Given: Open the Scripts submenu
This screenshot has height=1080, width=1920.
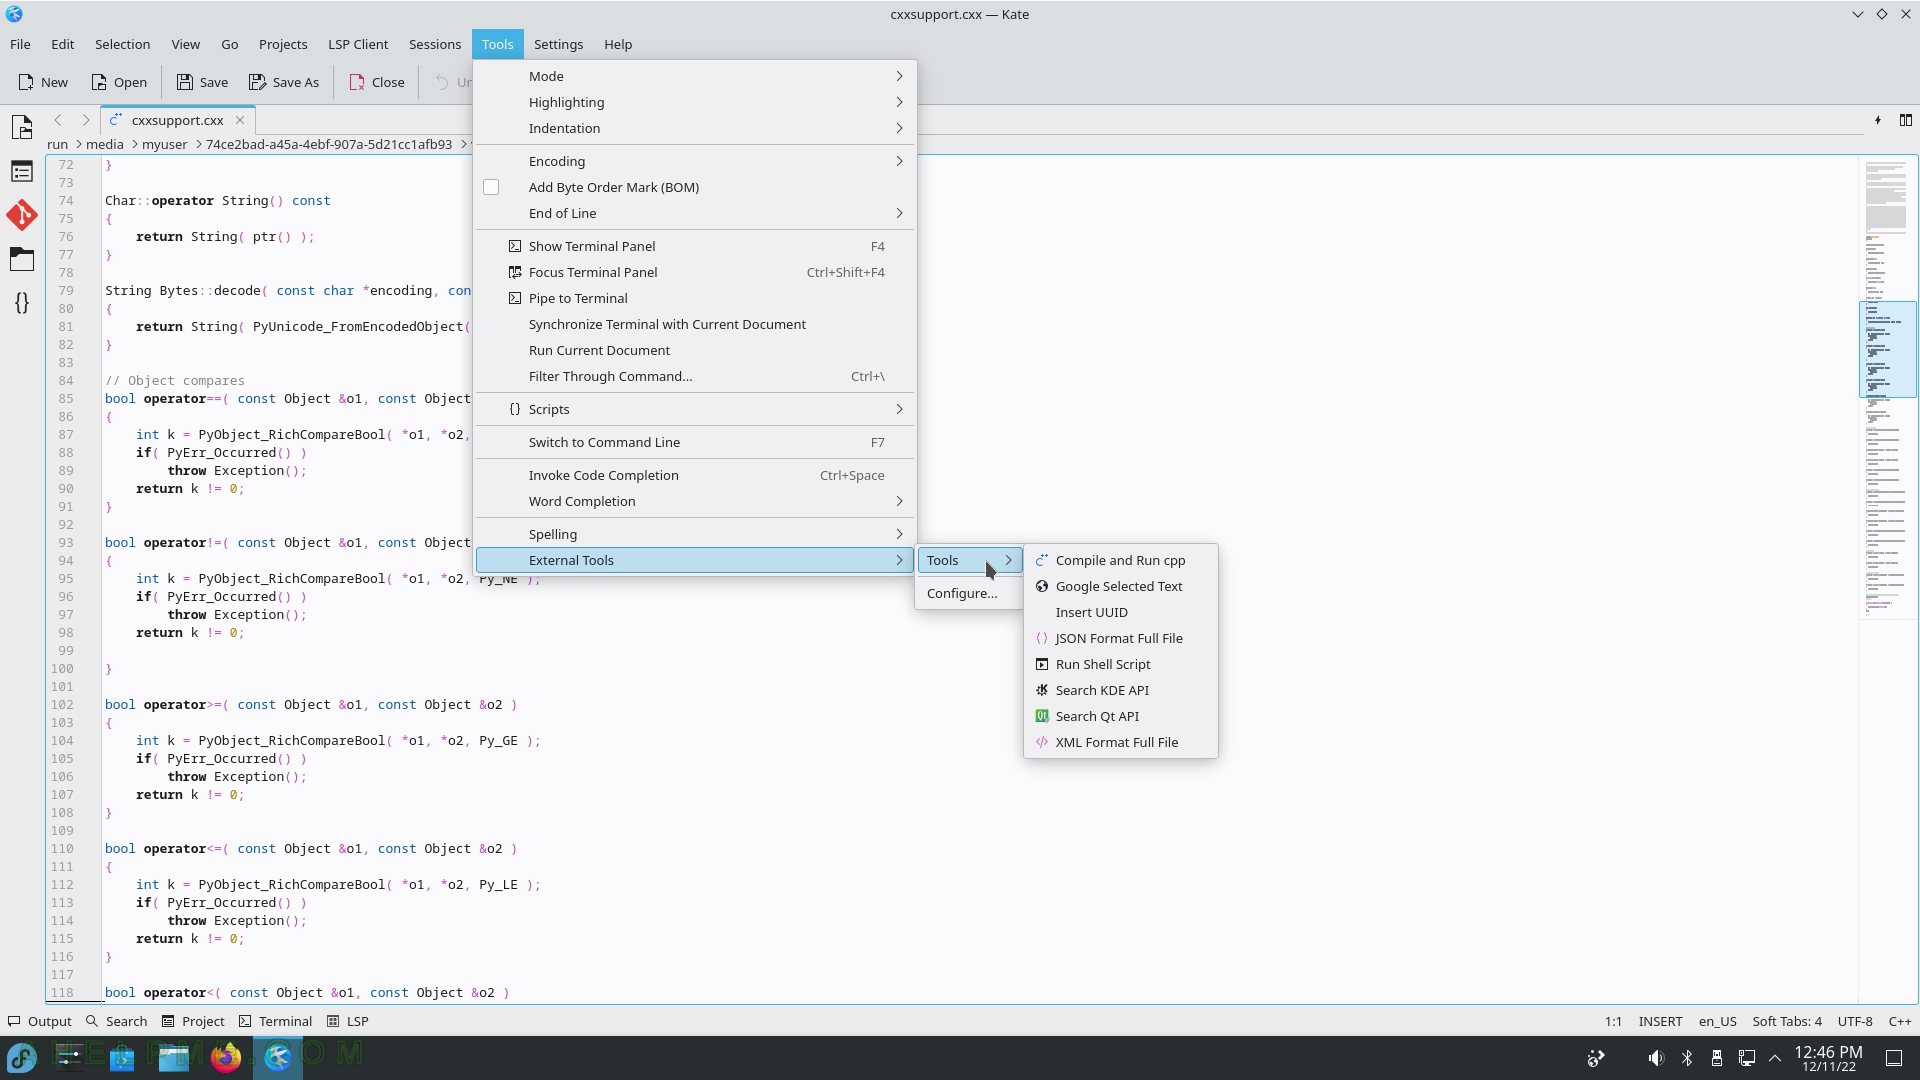Looking at the screenshot, I should 695,409.
